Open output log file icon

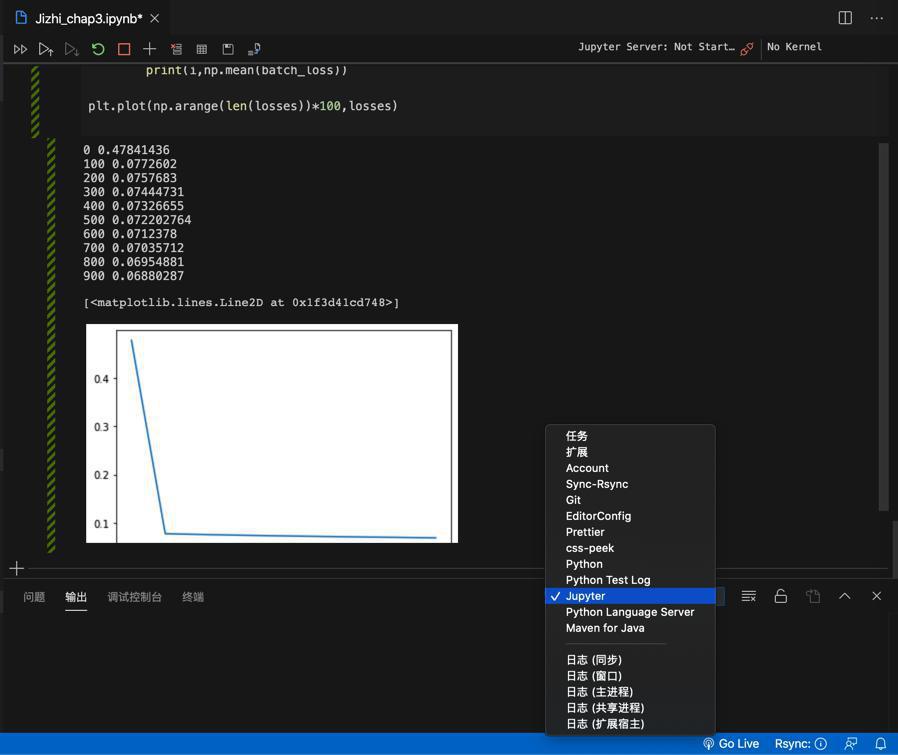pyautogui.click(x=813, y=596)
